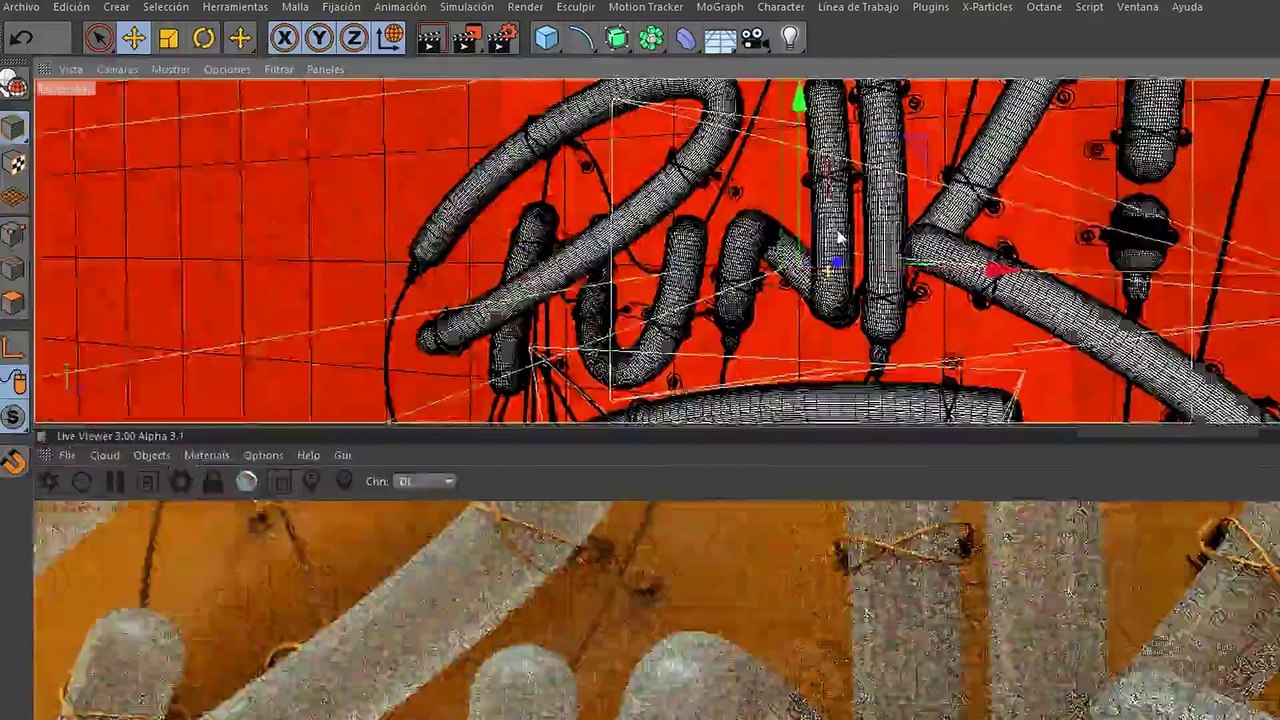The width and height of the screenshot is (1280, 720).
Task: Open the Render to Picture Viewer icon
Action: (x=466, y=39)
